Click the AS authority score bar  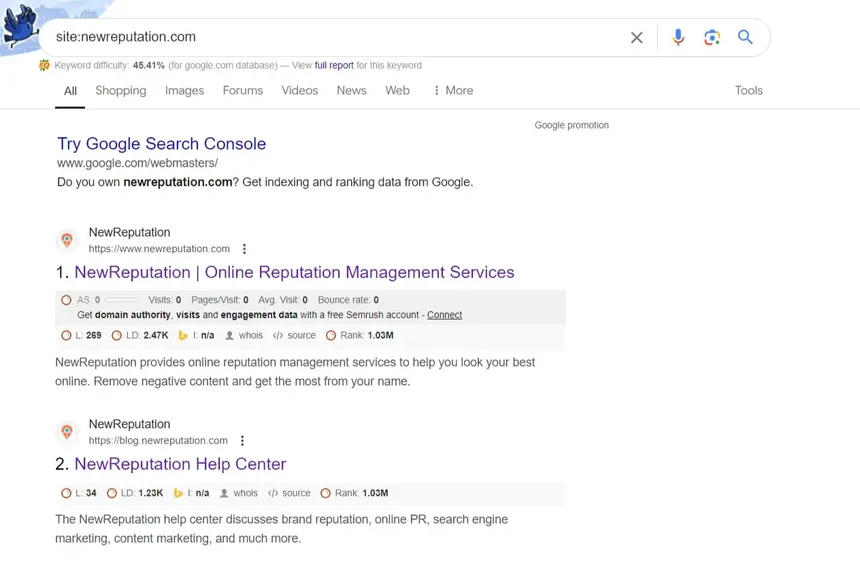[121, 300]
